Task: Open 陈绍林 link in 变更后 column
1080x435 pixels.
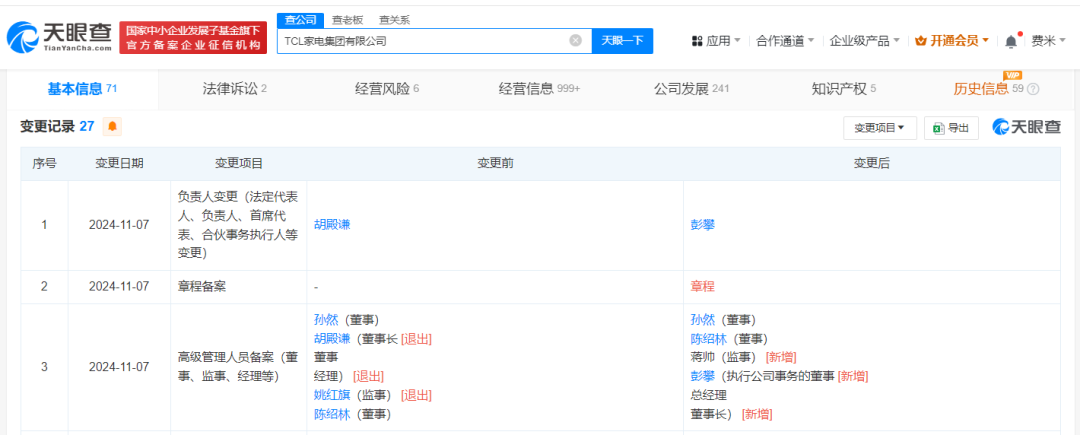Action: pyautogui.click(x=709, y=339)
